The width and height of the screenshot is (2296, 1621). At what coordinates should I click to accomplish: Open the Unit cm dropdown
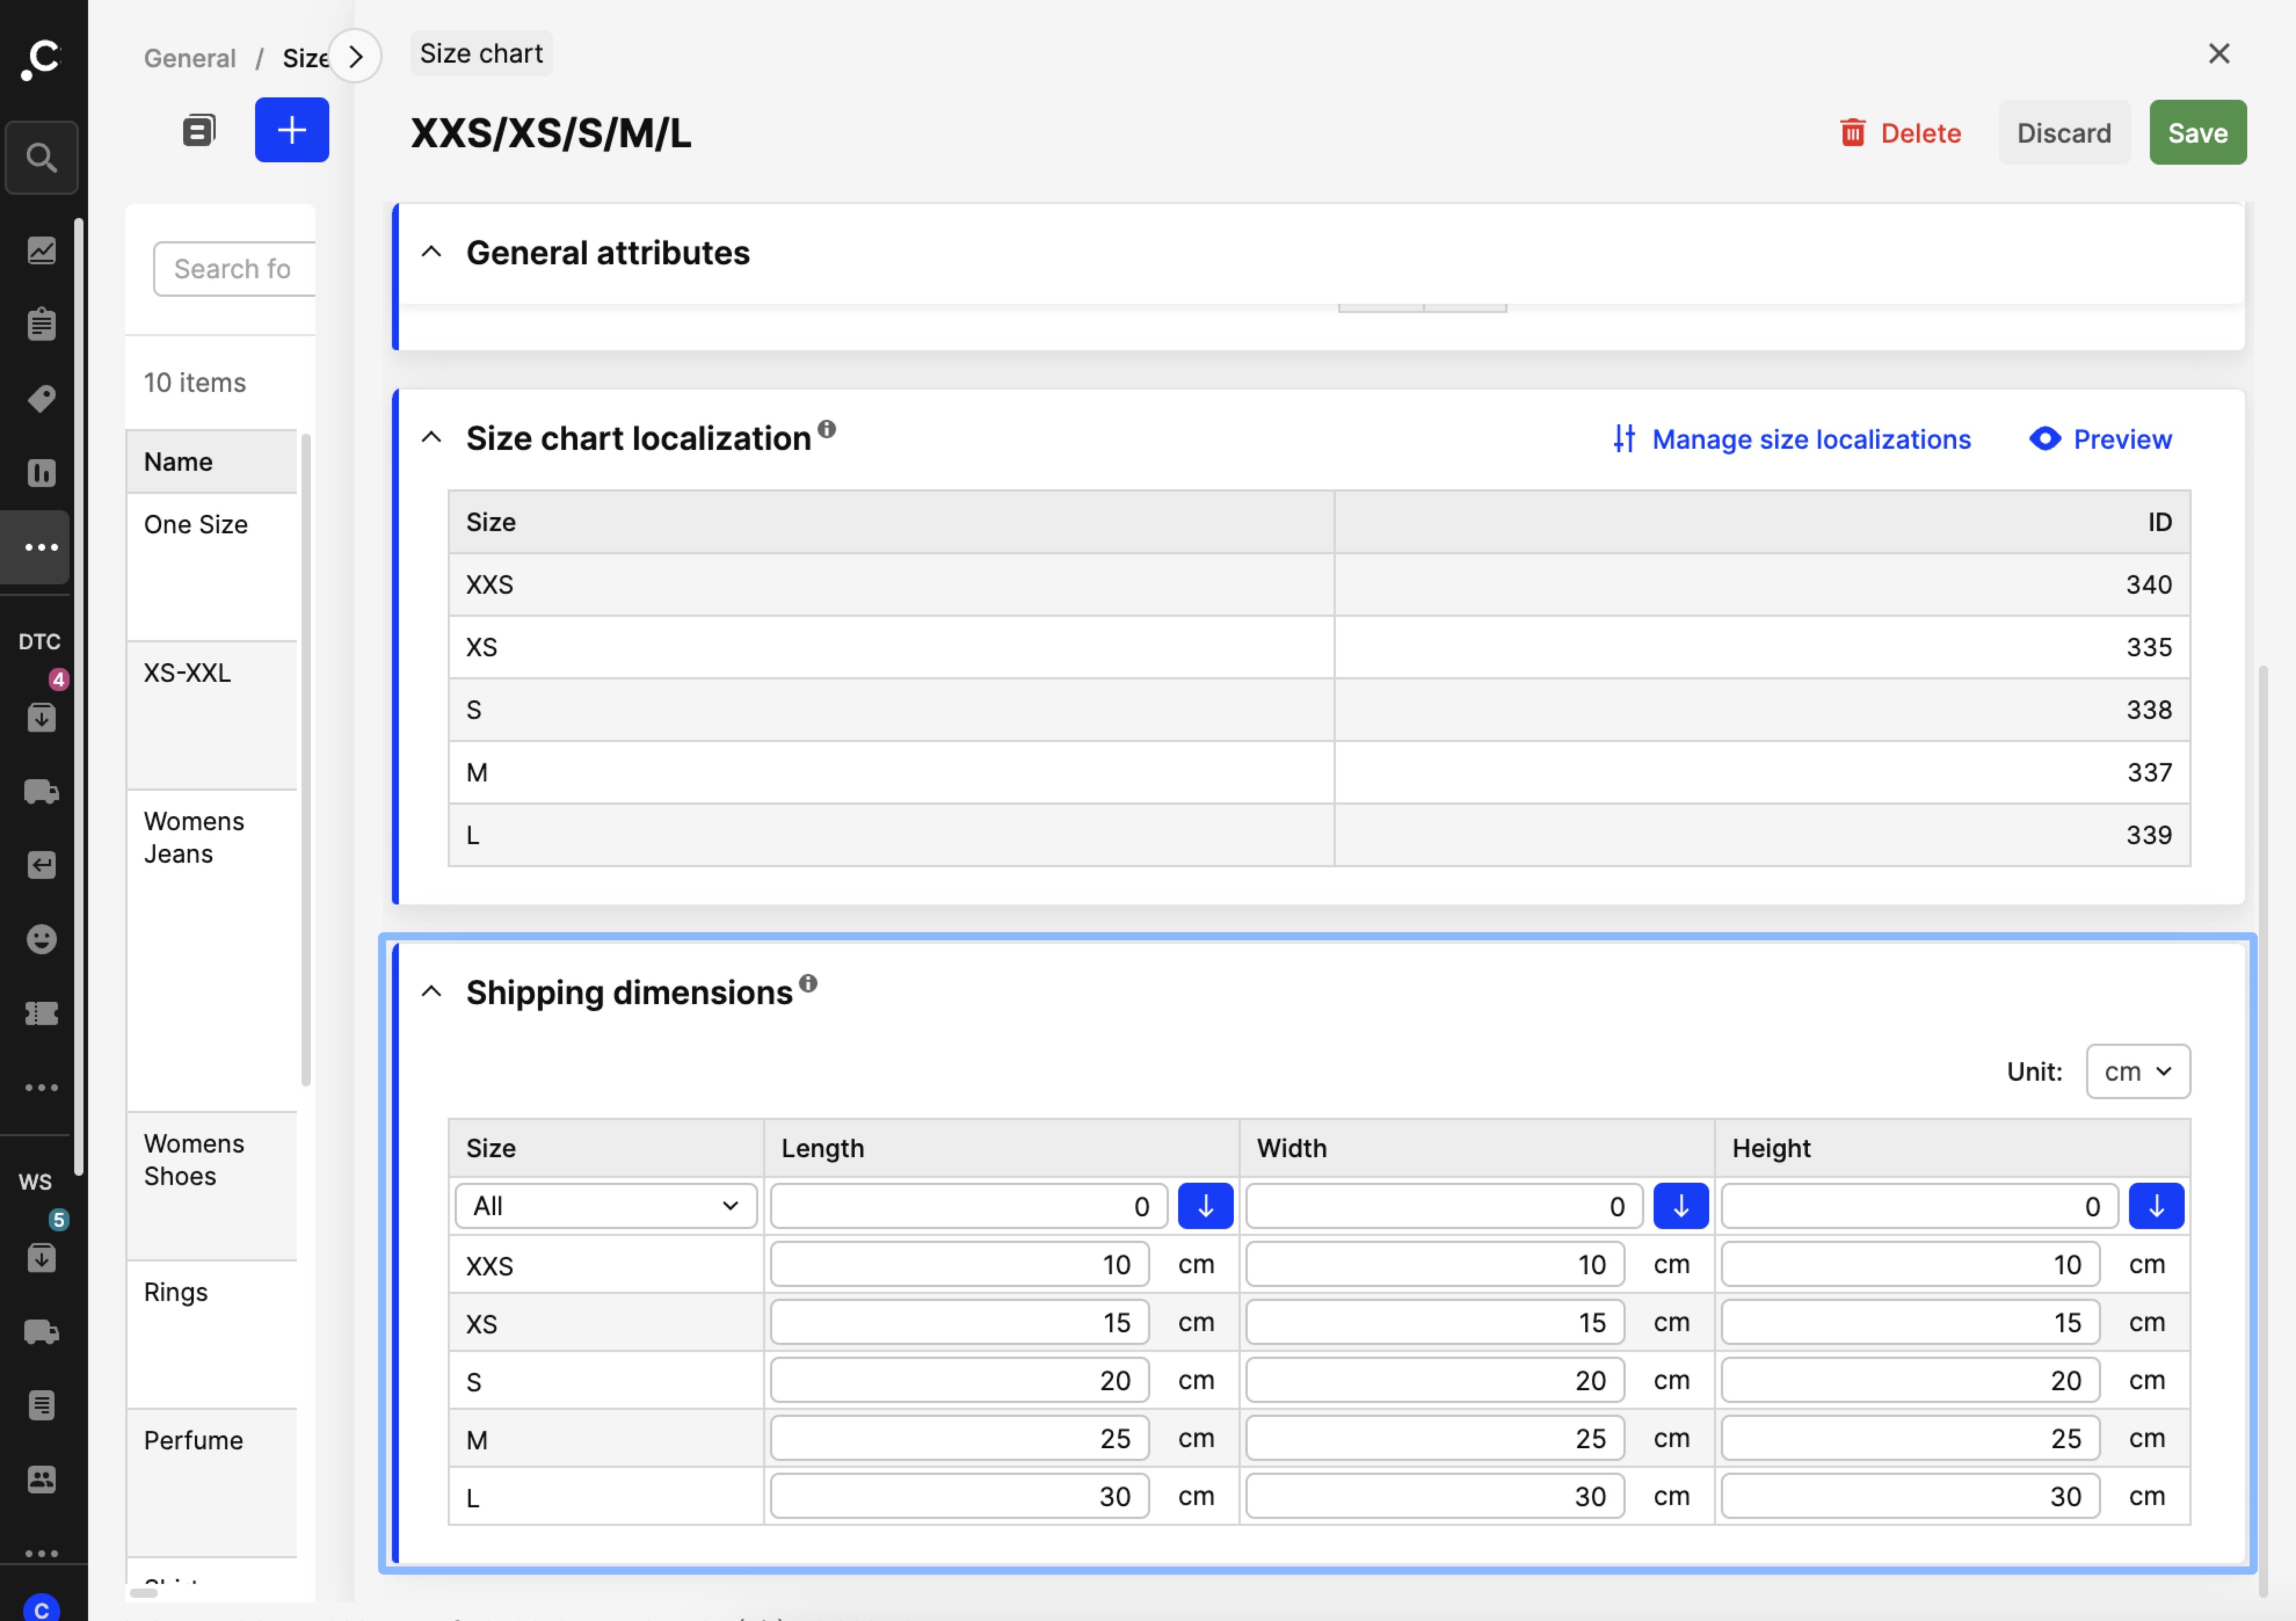pos(2138,1071)
